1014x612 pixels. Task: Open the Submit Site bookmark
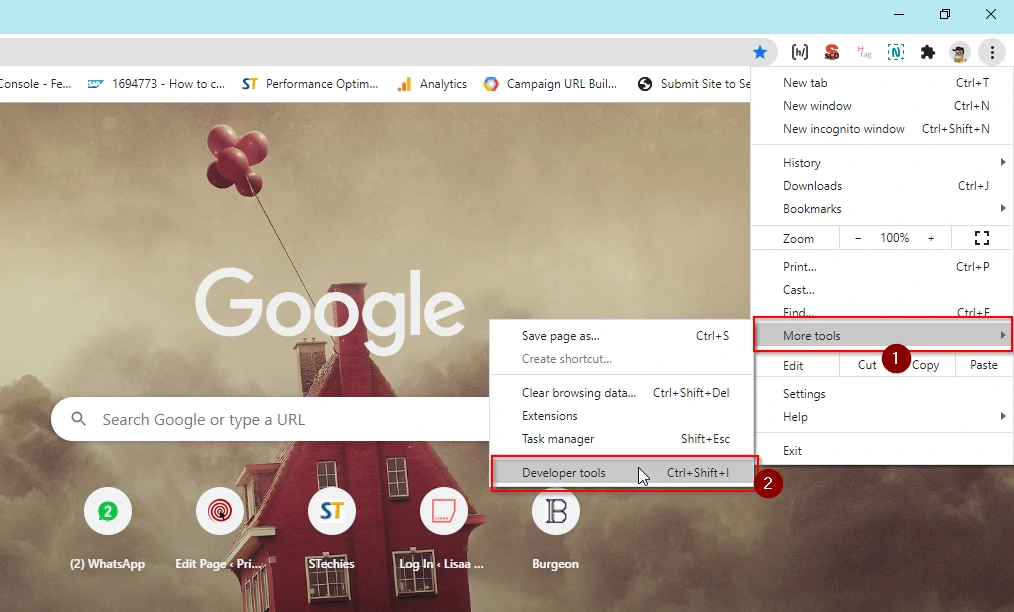pyautogui.click(x=694, y=84)
